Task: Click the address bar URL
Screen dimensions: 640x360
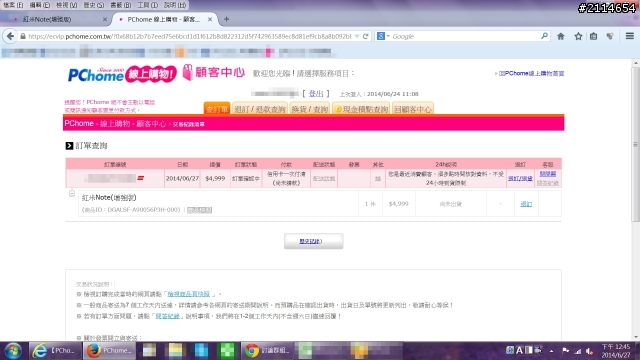Action: click(x=190, y=36)
